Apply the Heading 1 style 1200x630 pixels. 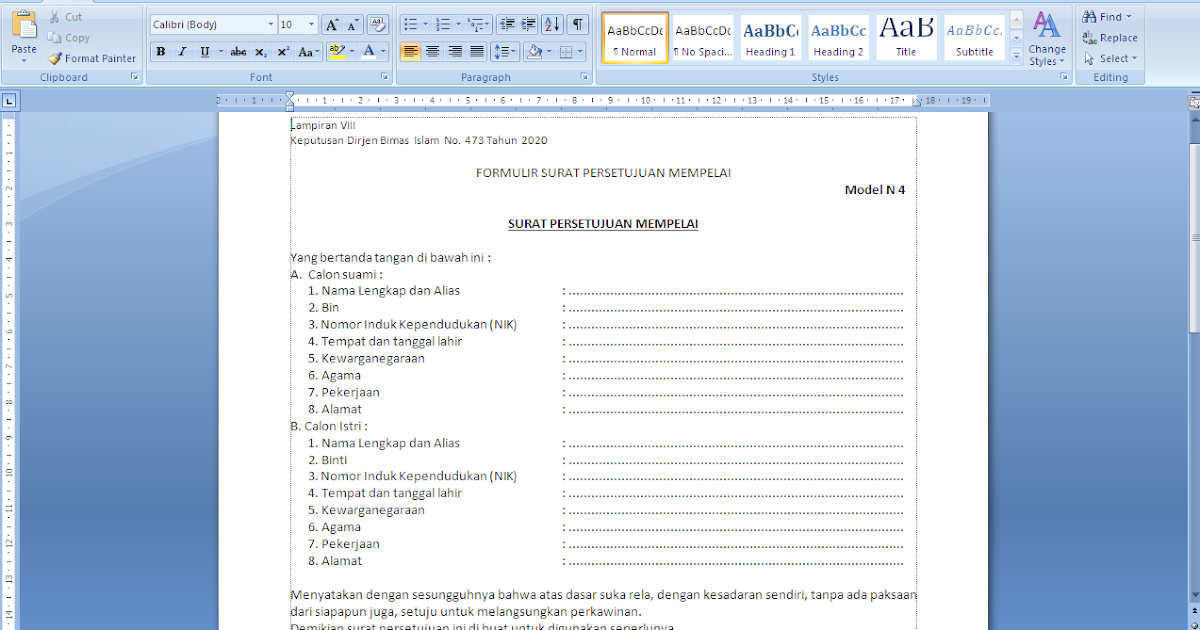770,38
